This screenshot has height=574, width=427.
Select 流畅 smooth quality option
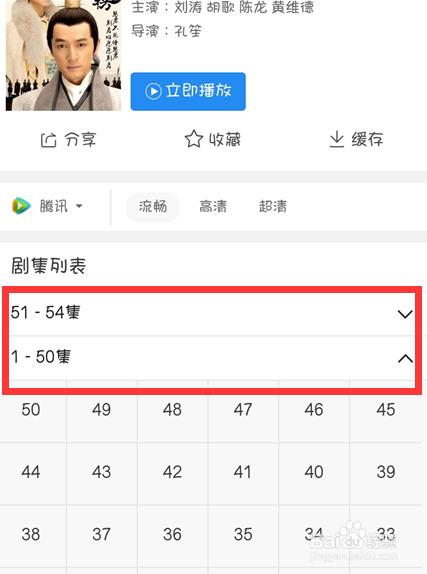coord(153,206)
